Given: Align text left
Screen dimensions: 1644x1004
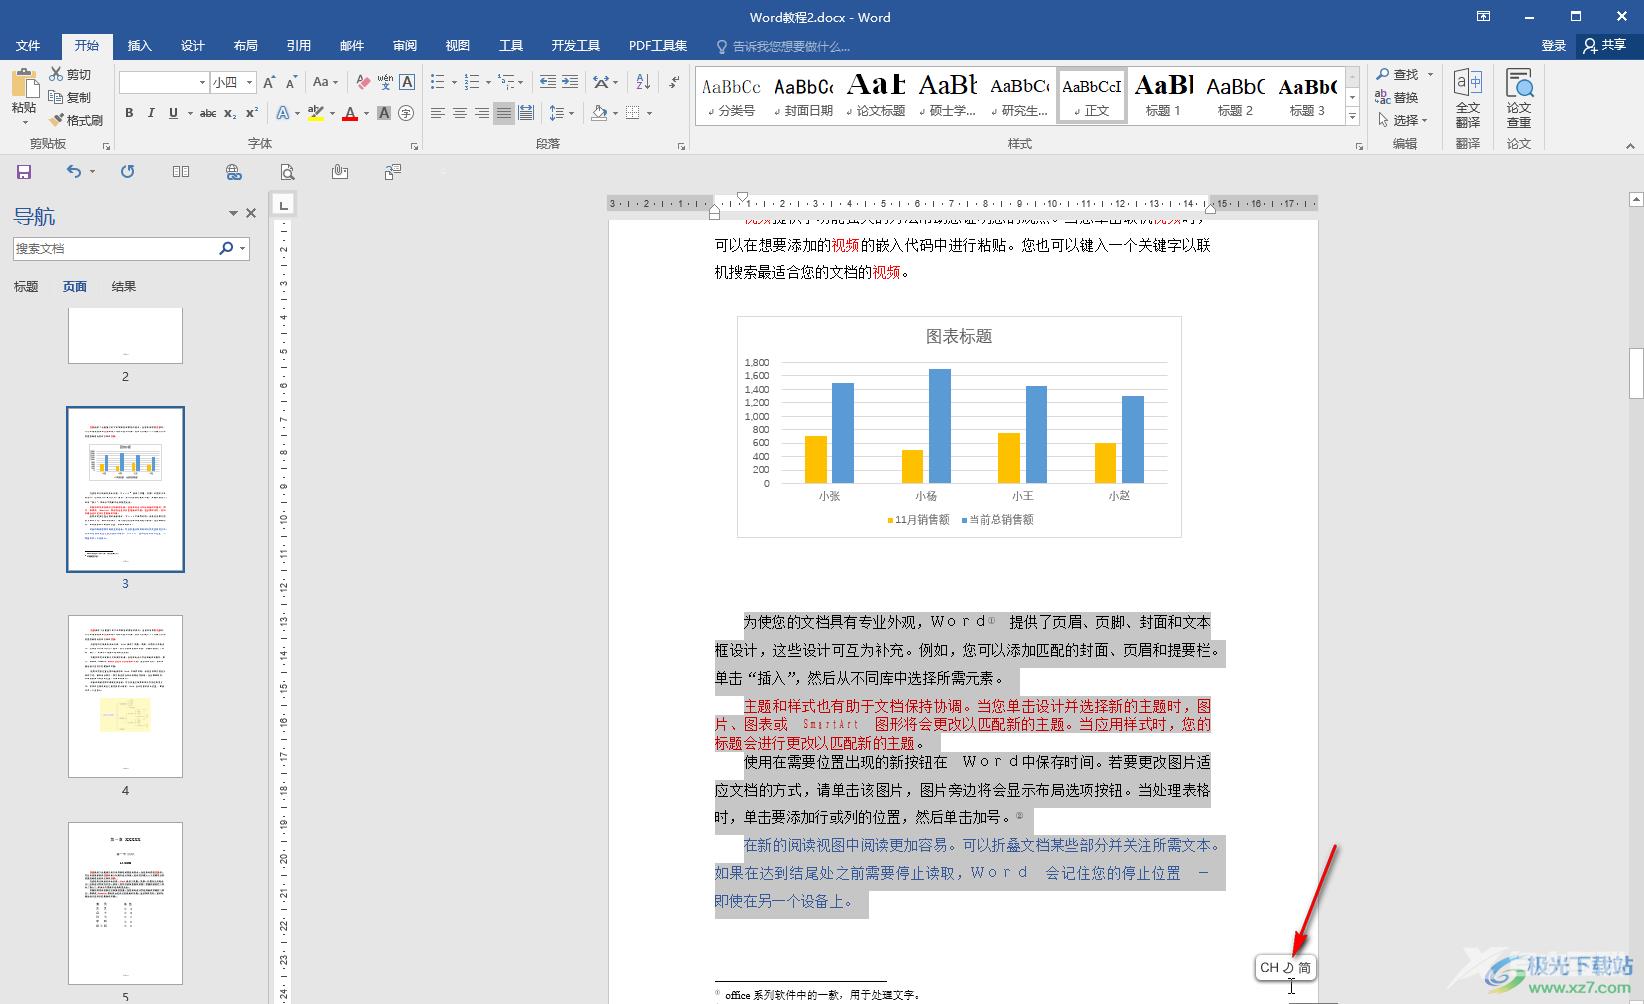Looking at the screenshot, I should (438, 113).
